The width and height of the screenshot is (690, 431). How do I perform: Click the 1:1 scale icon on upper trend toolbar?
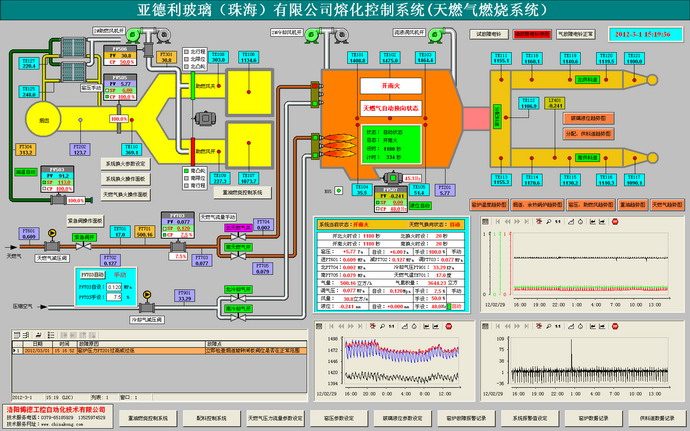tap(558, 221)
